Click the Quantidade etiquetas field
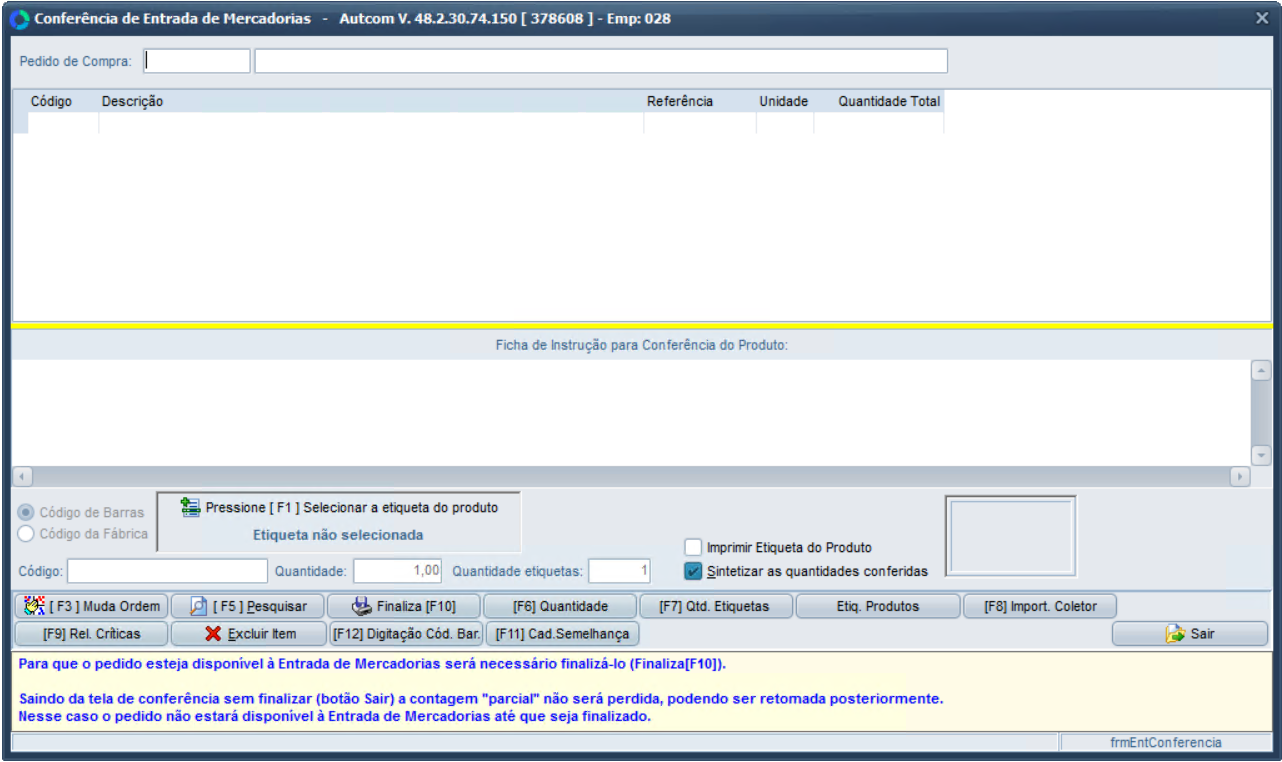 click(x=620, y=571)
